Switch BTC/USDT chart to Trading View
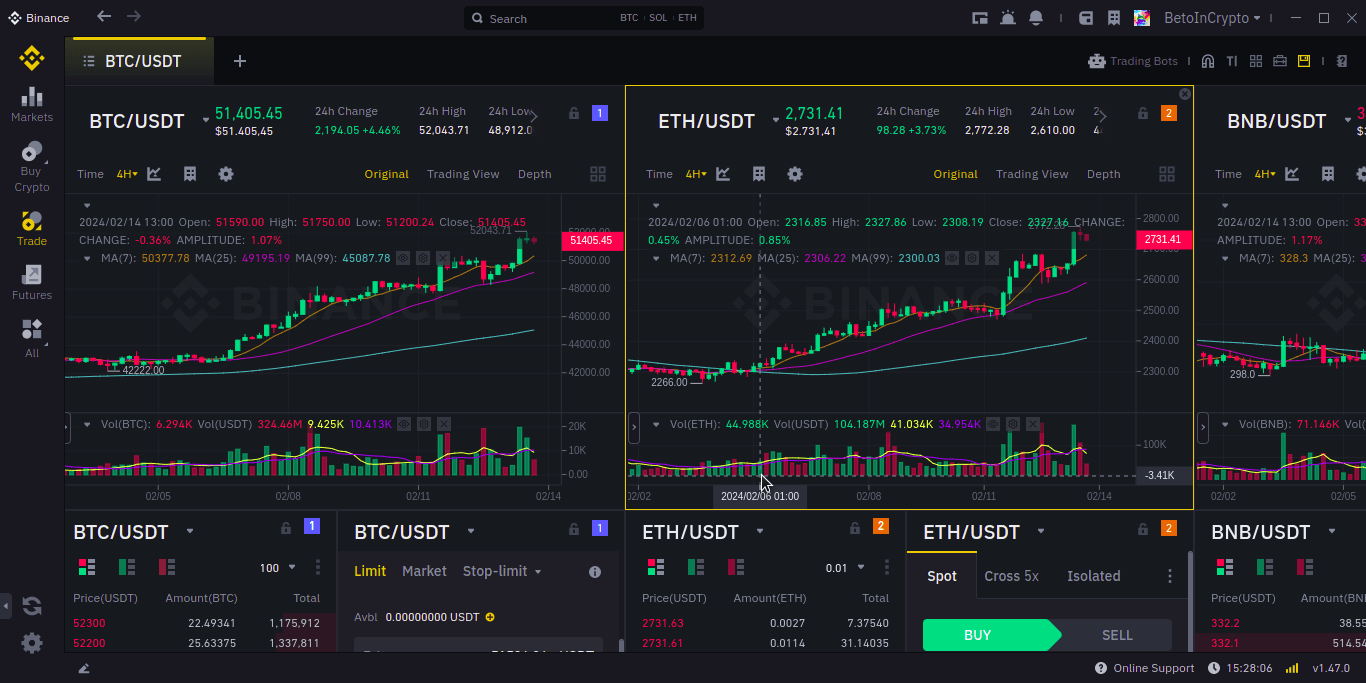 point(463,174)
